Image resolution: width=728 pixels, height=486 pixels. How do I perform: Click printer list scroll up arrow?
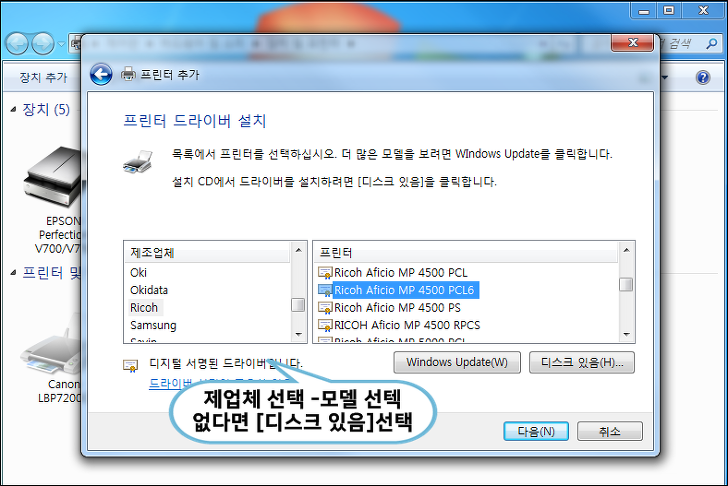pyautogui.click(x=626, y=250)
